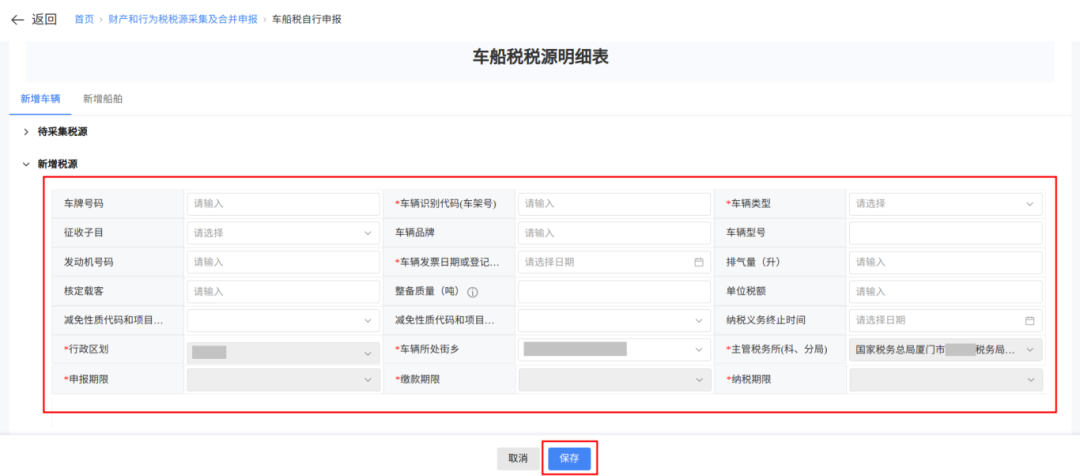Open the 车辆所处街乡 dropdown

click(614, 350)
